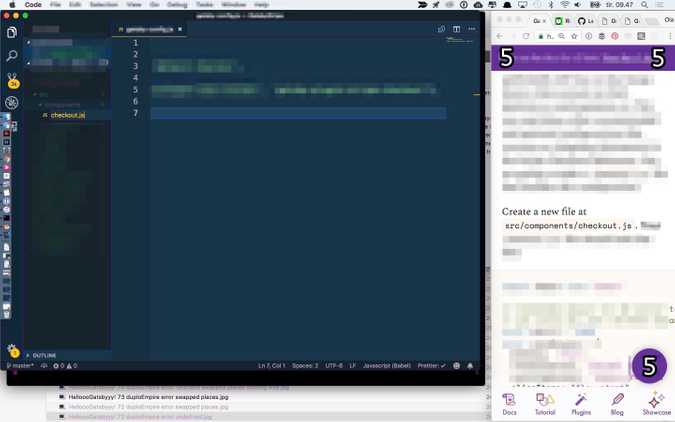Open the Manage gear icon in activity bar
This screenshot has height=422, width=675.
point(12,349)
